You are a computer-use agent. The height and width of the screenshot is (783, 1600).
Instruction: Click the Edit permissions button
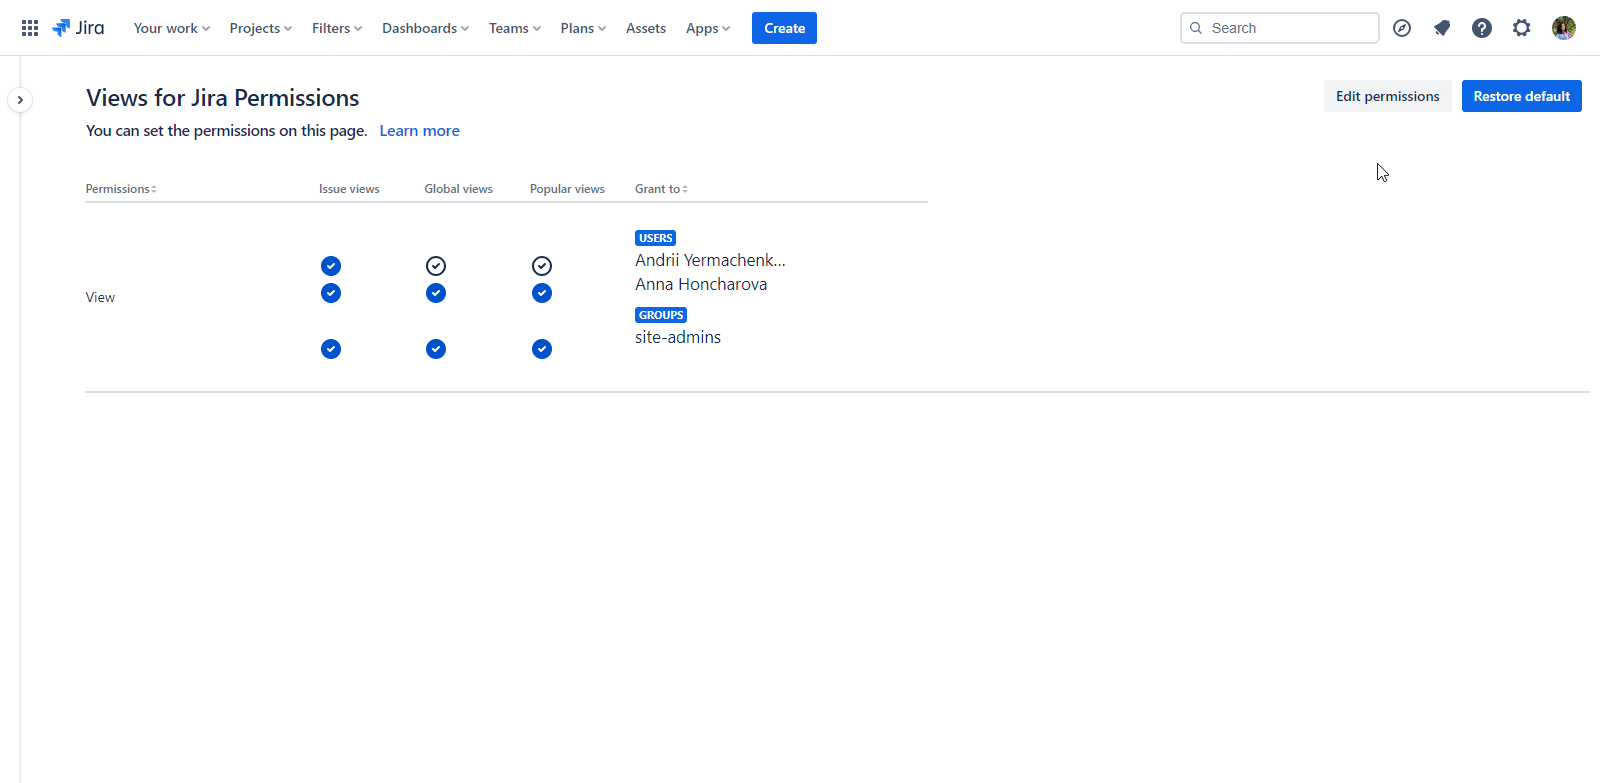pyautogui.click(x=1387, y=96)
